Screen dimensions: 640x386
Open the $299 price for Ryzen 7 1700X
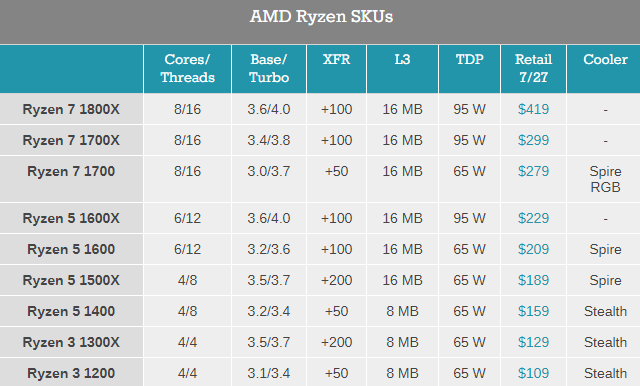click(x=533, y=140)
